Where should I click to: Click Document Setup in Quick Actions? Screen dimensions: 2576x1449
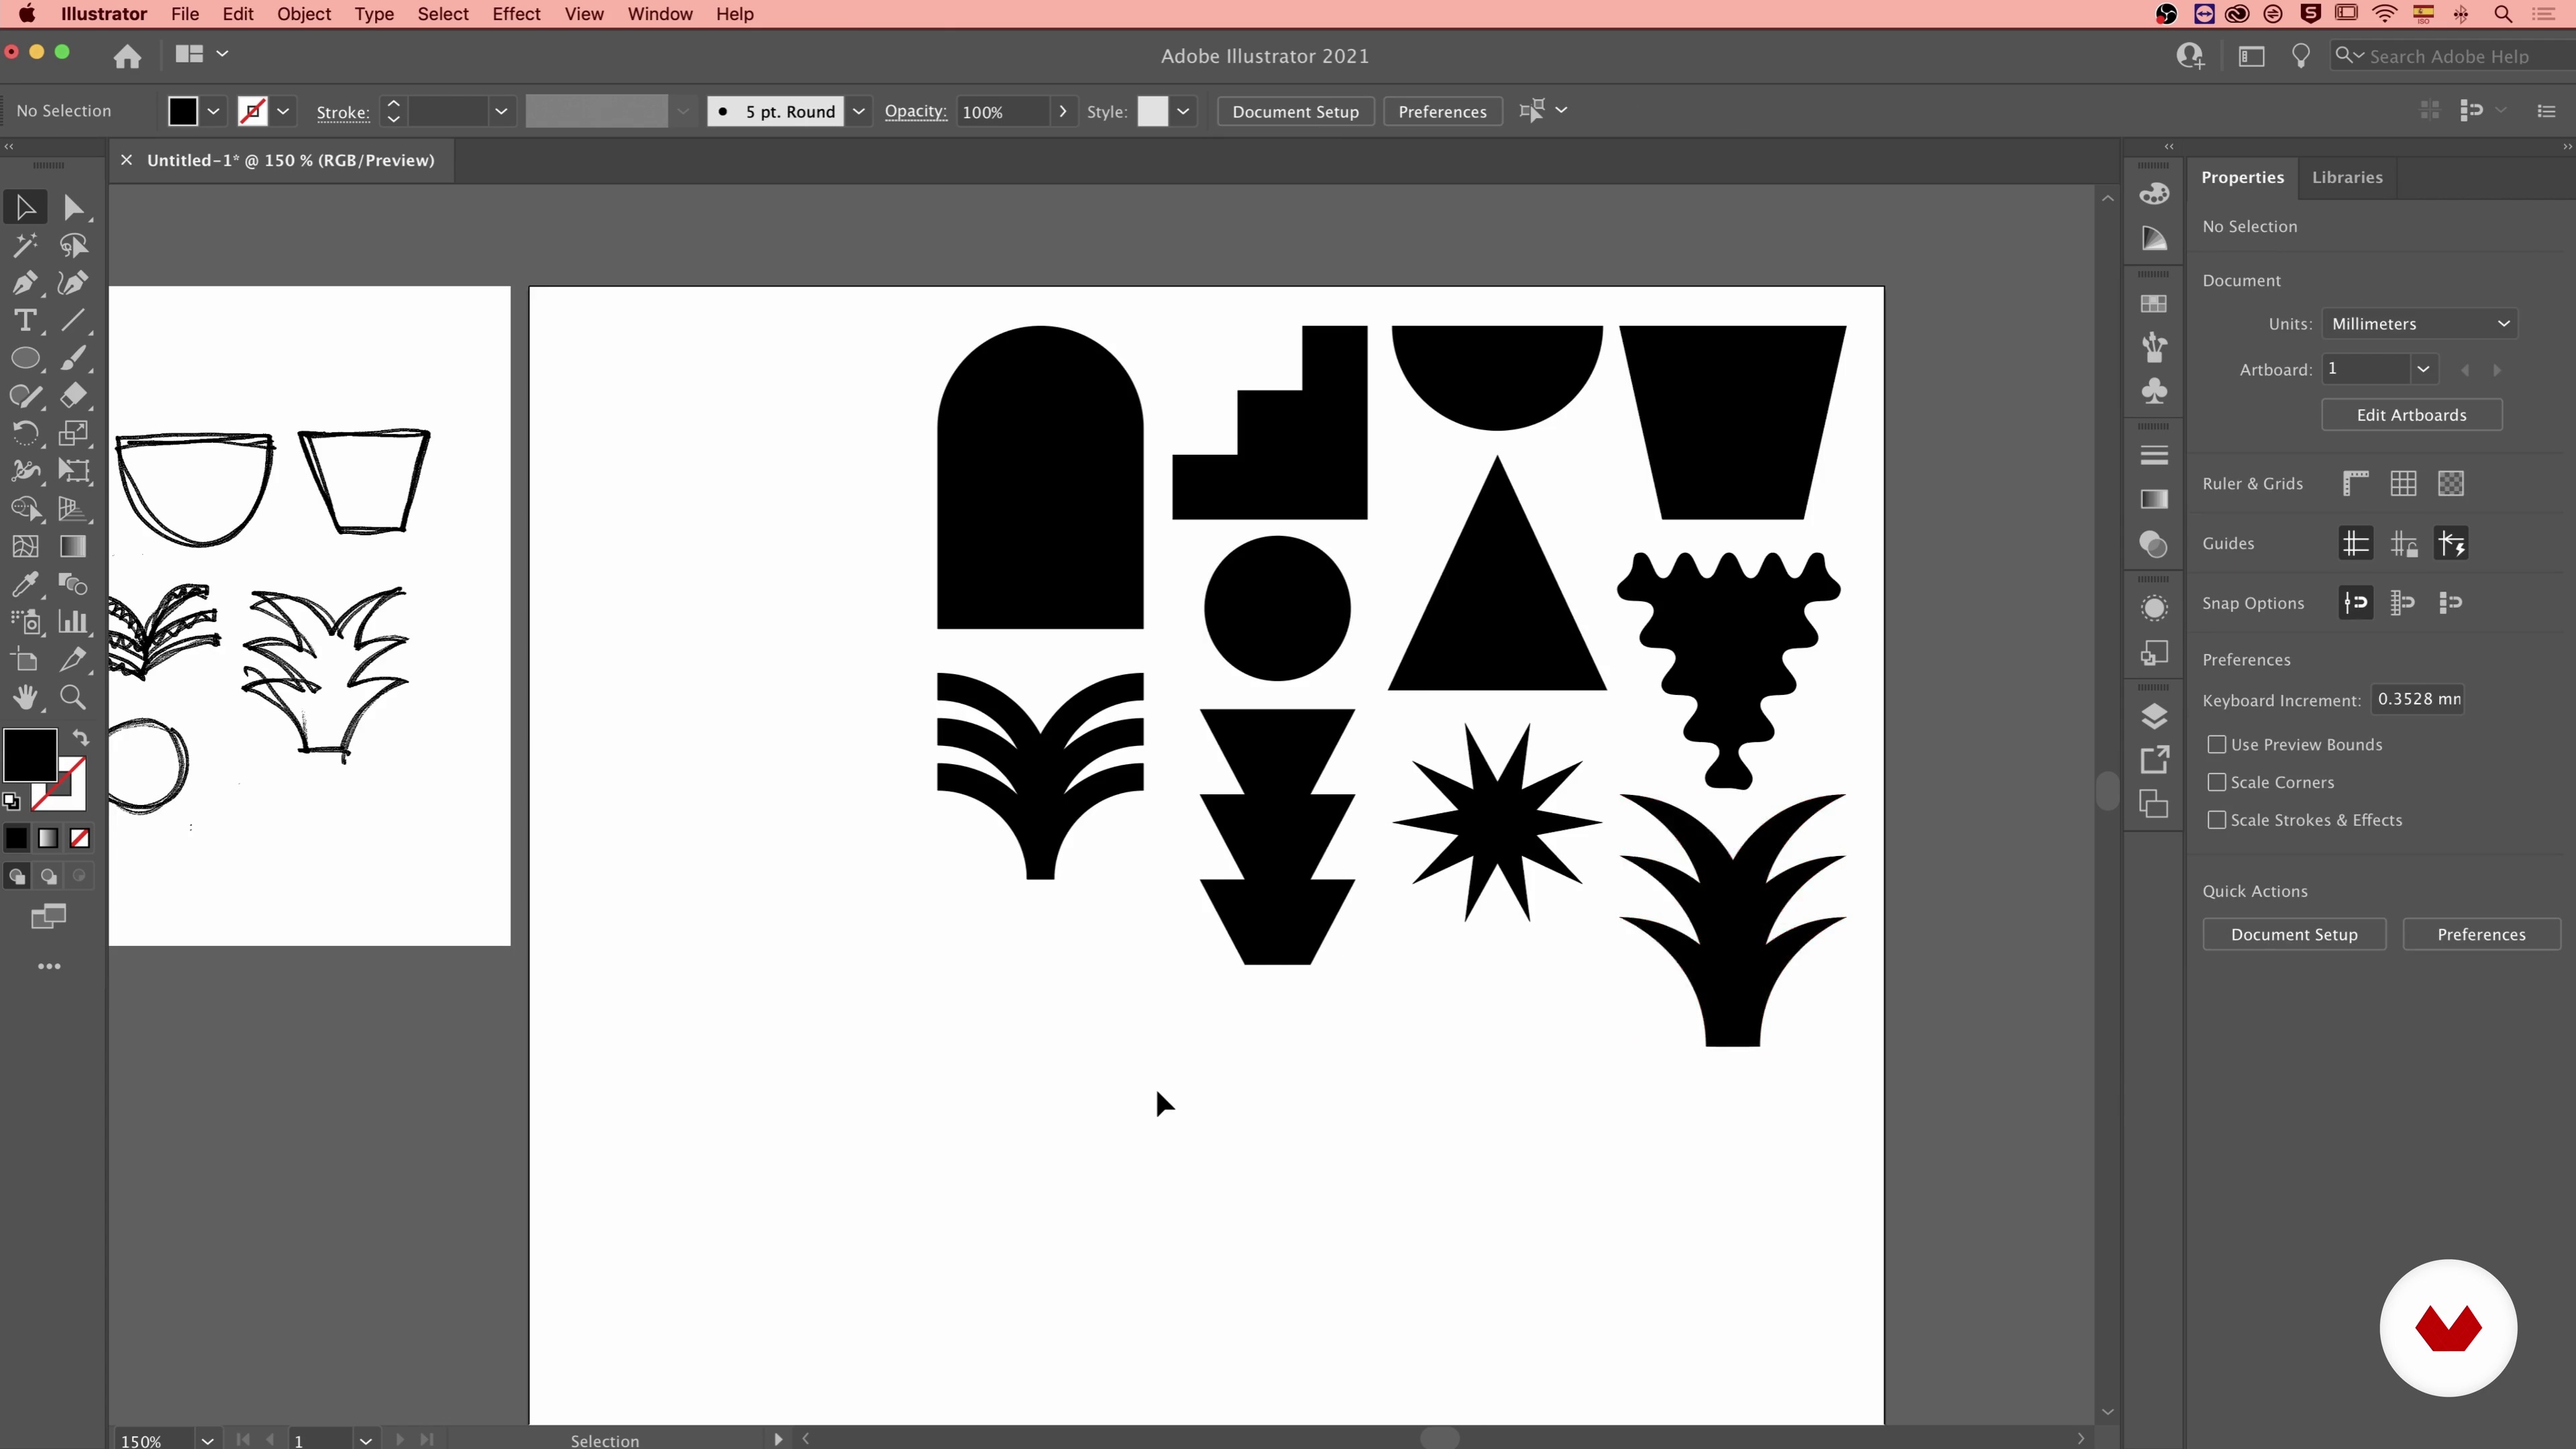[x=2293, y=934]
